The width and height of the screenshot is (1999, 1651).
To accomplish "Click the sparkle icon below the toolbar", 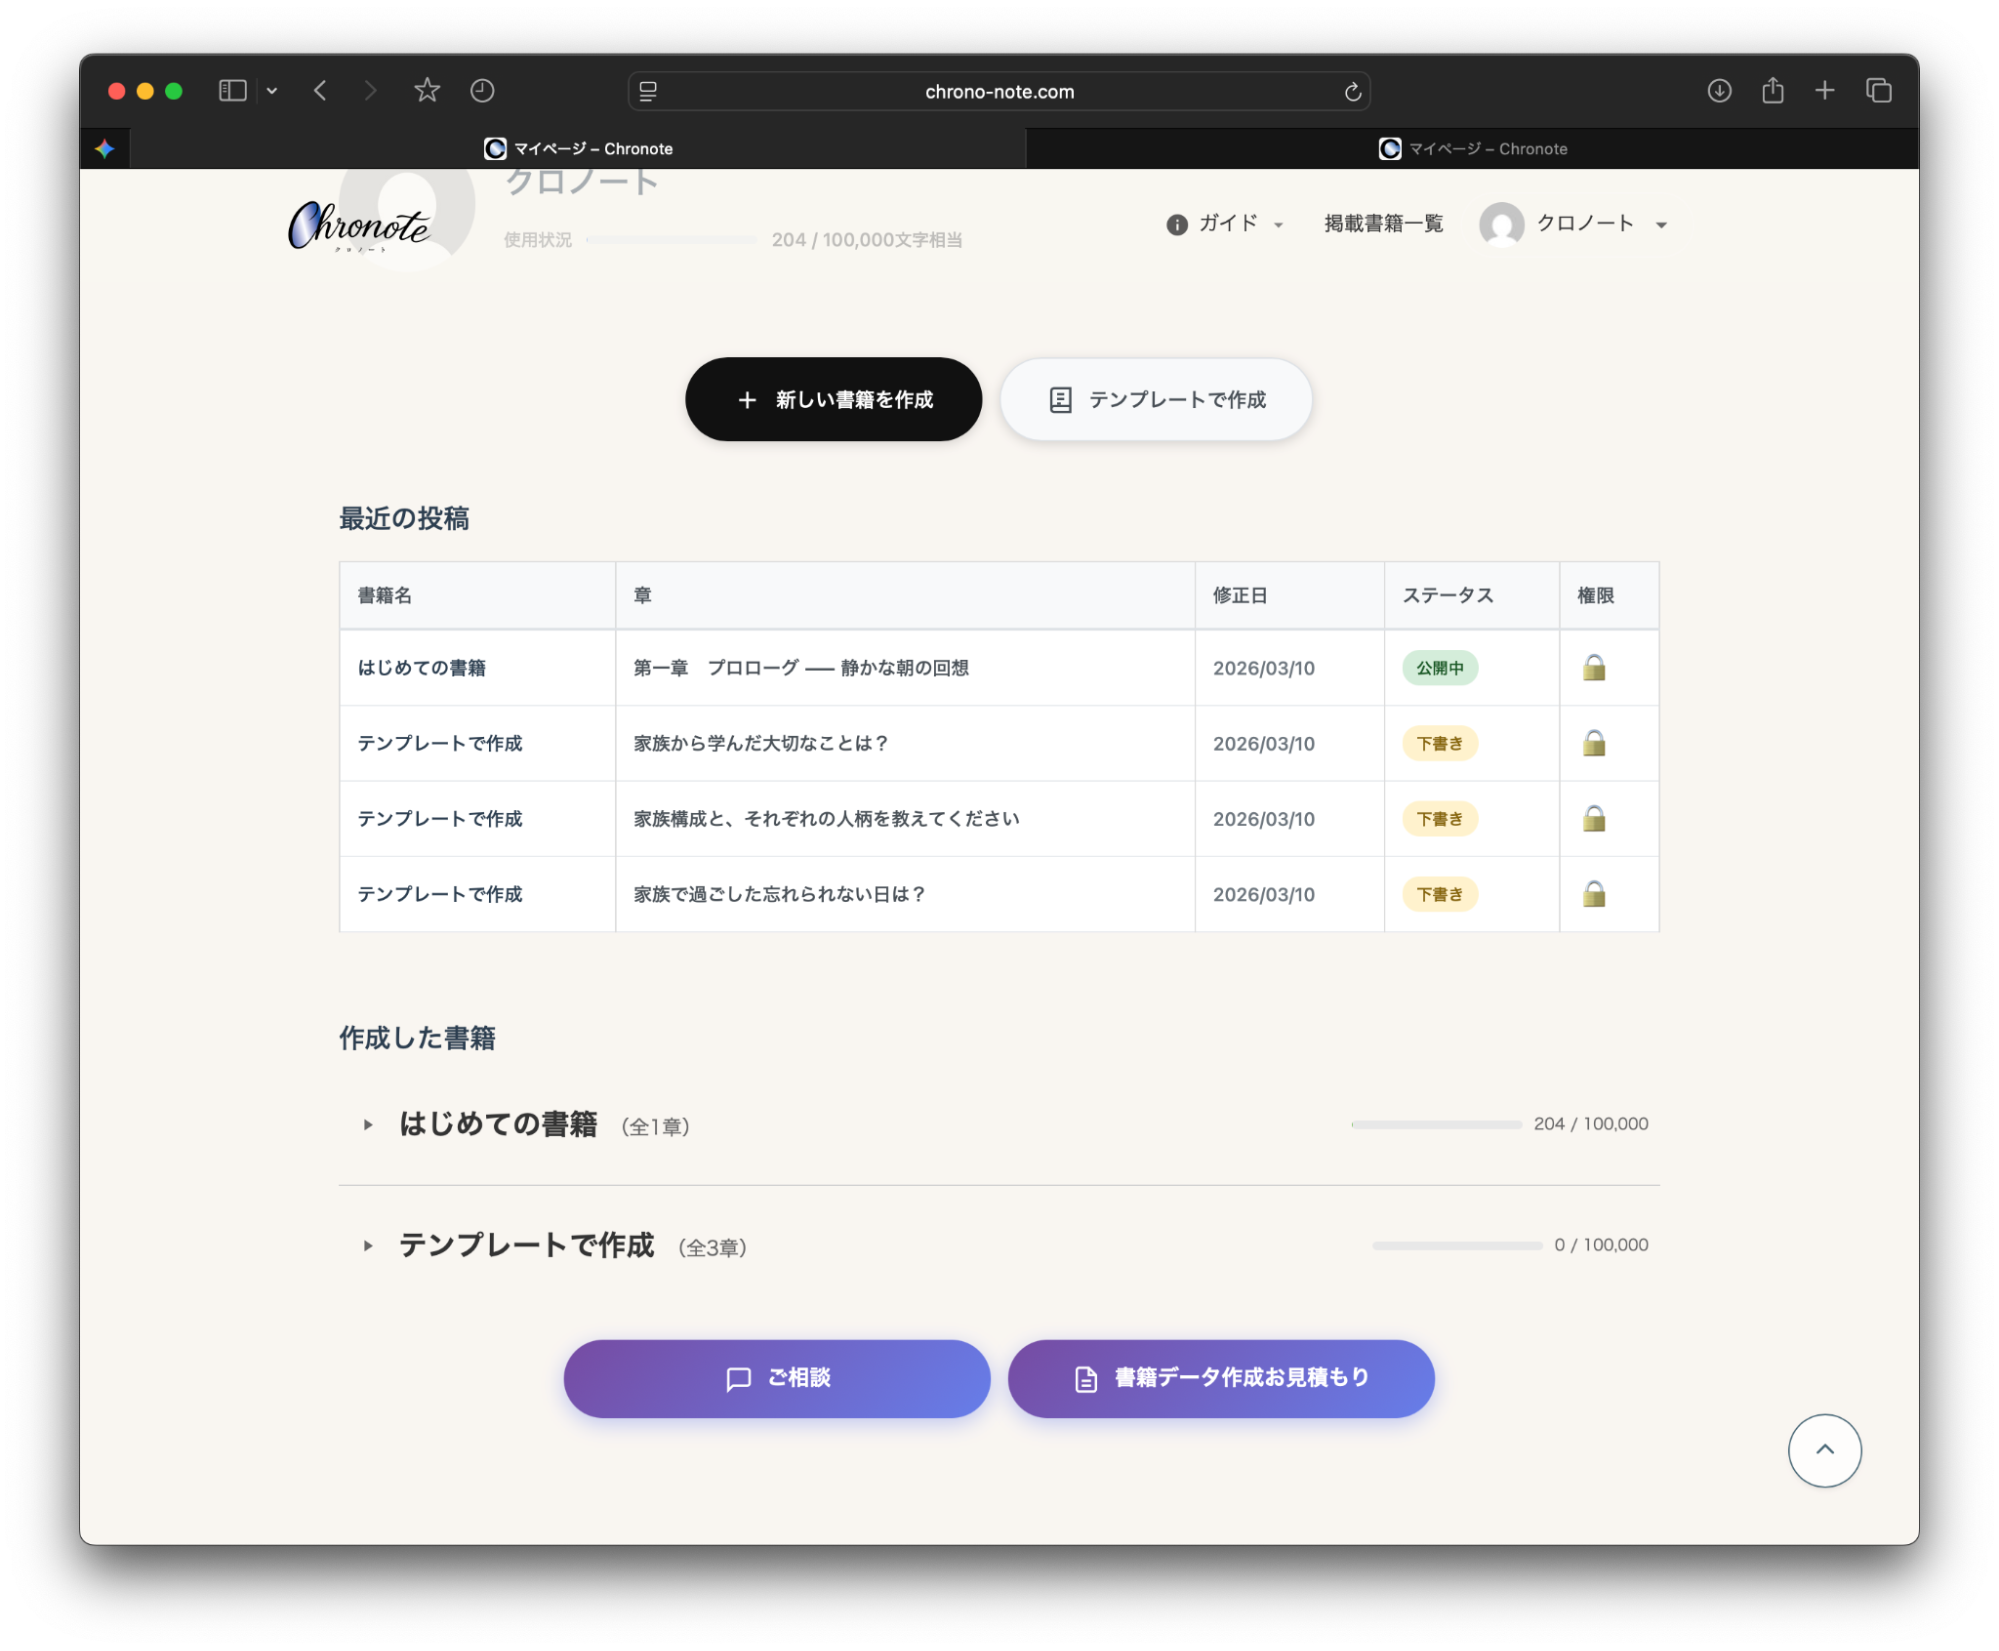I will tap(106, 148).
